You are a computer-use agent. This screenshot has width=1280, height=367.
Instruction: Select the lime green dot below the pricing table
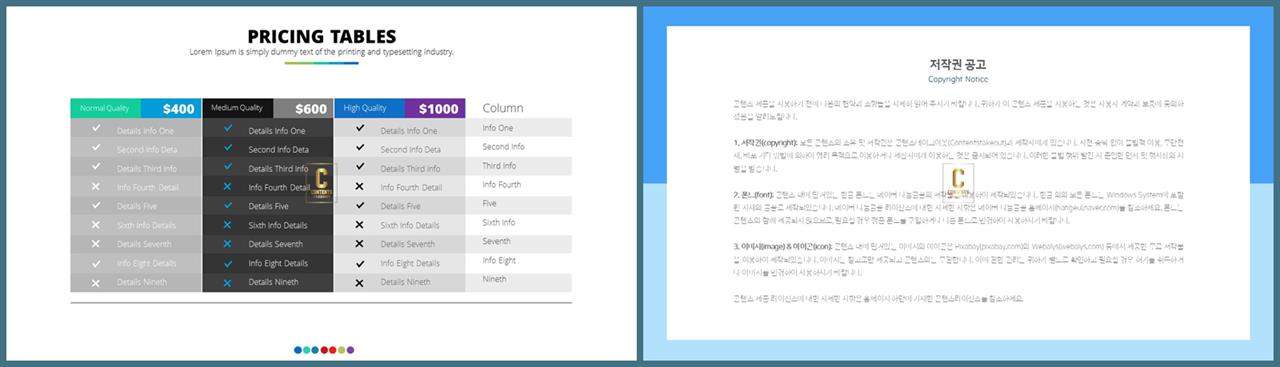pos(341,350)
